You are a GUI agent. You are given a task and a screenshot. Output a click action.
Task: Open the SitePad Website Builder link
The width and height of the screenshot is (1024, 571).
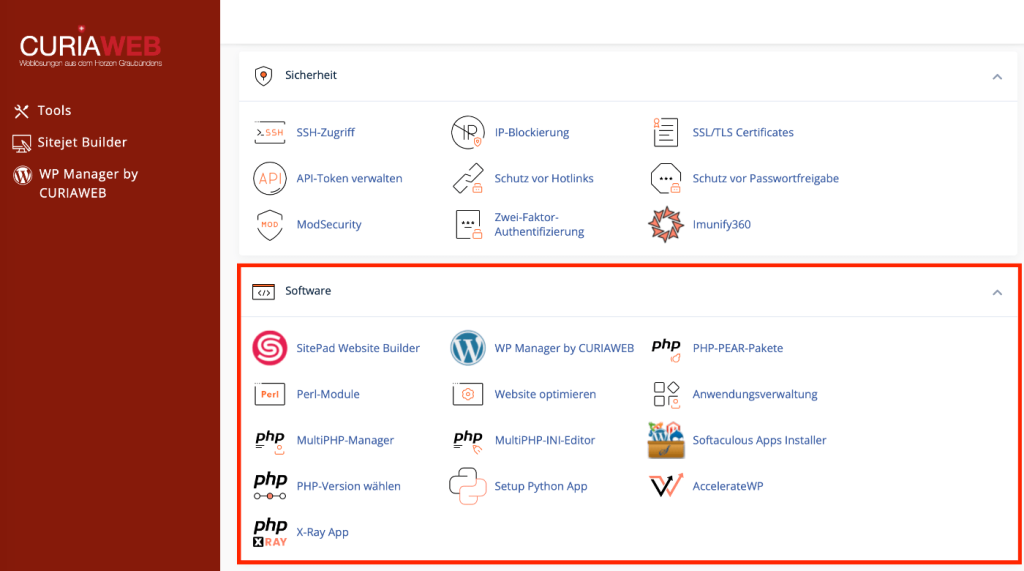pos(358,348)
